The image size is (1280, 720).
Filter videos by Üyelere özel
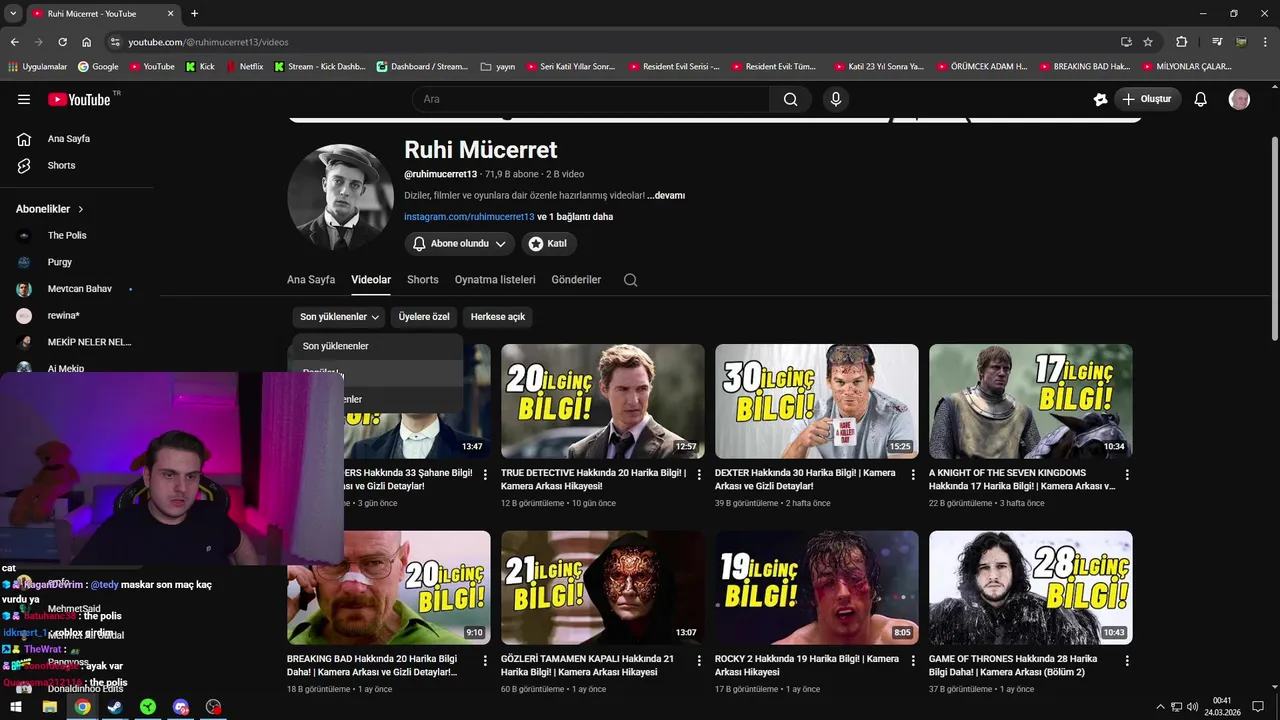(x=424, y=317)
